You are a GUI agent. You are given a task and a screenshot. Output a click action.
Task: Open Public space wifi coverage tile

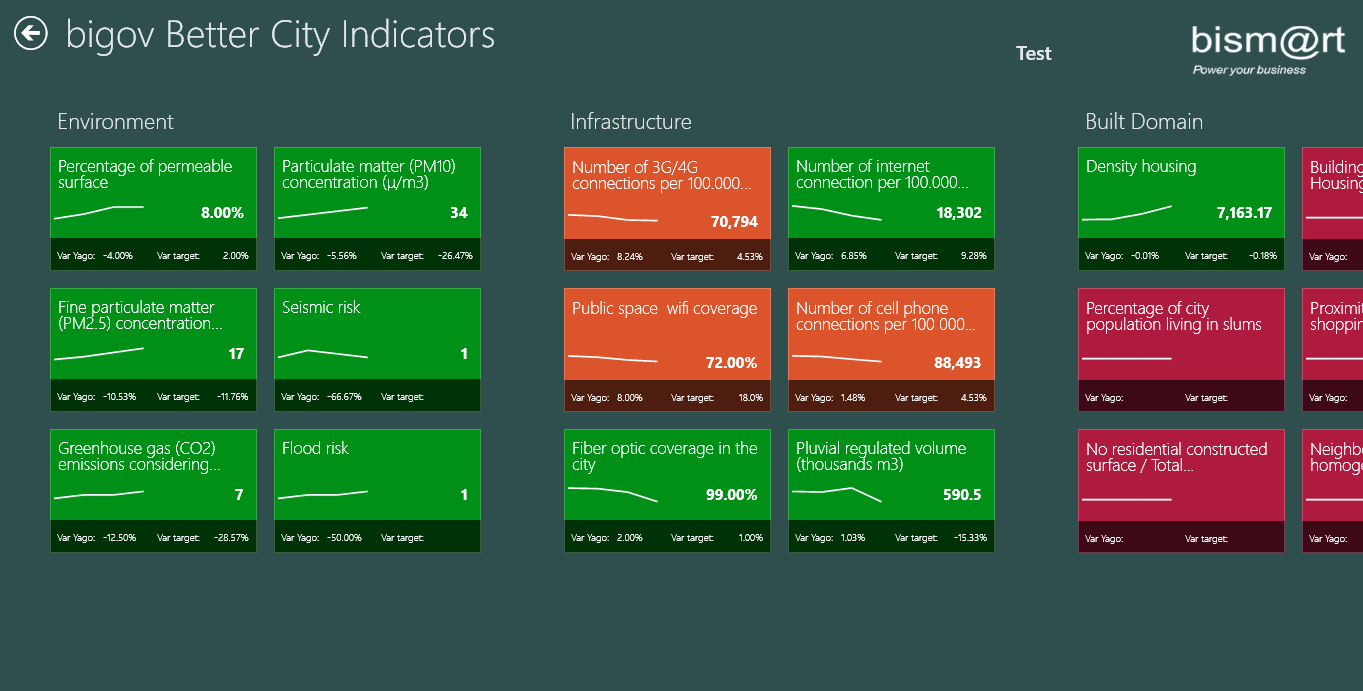pos(667,349)
